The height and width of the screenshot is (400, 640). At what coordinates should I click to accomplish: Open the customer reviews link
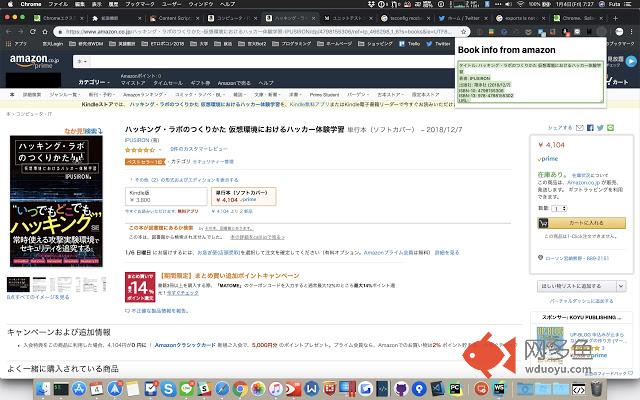click(198, 149)
